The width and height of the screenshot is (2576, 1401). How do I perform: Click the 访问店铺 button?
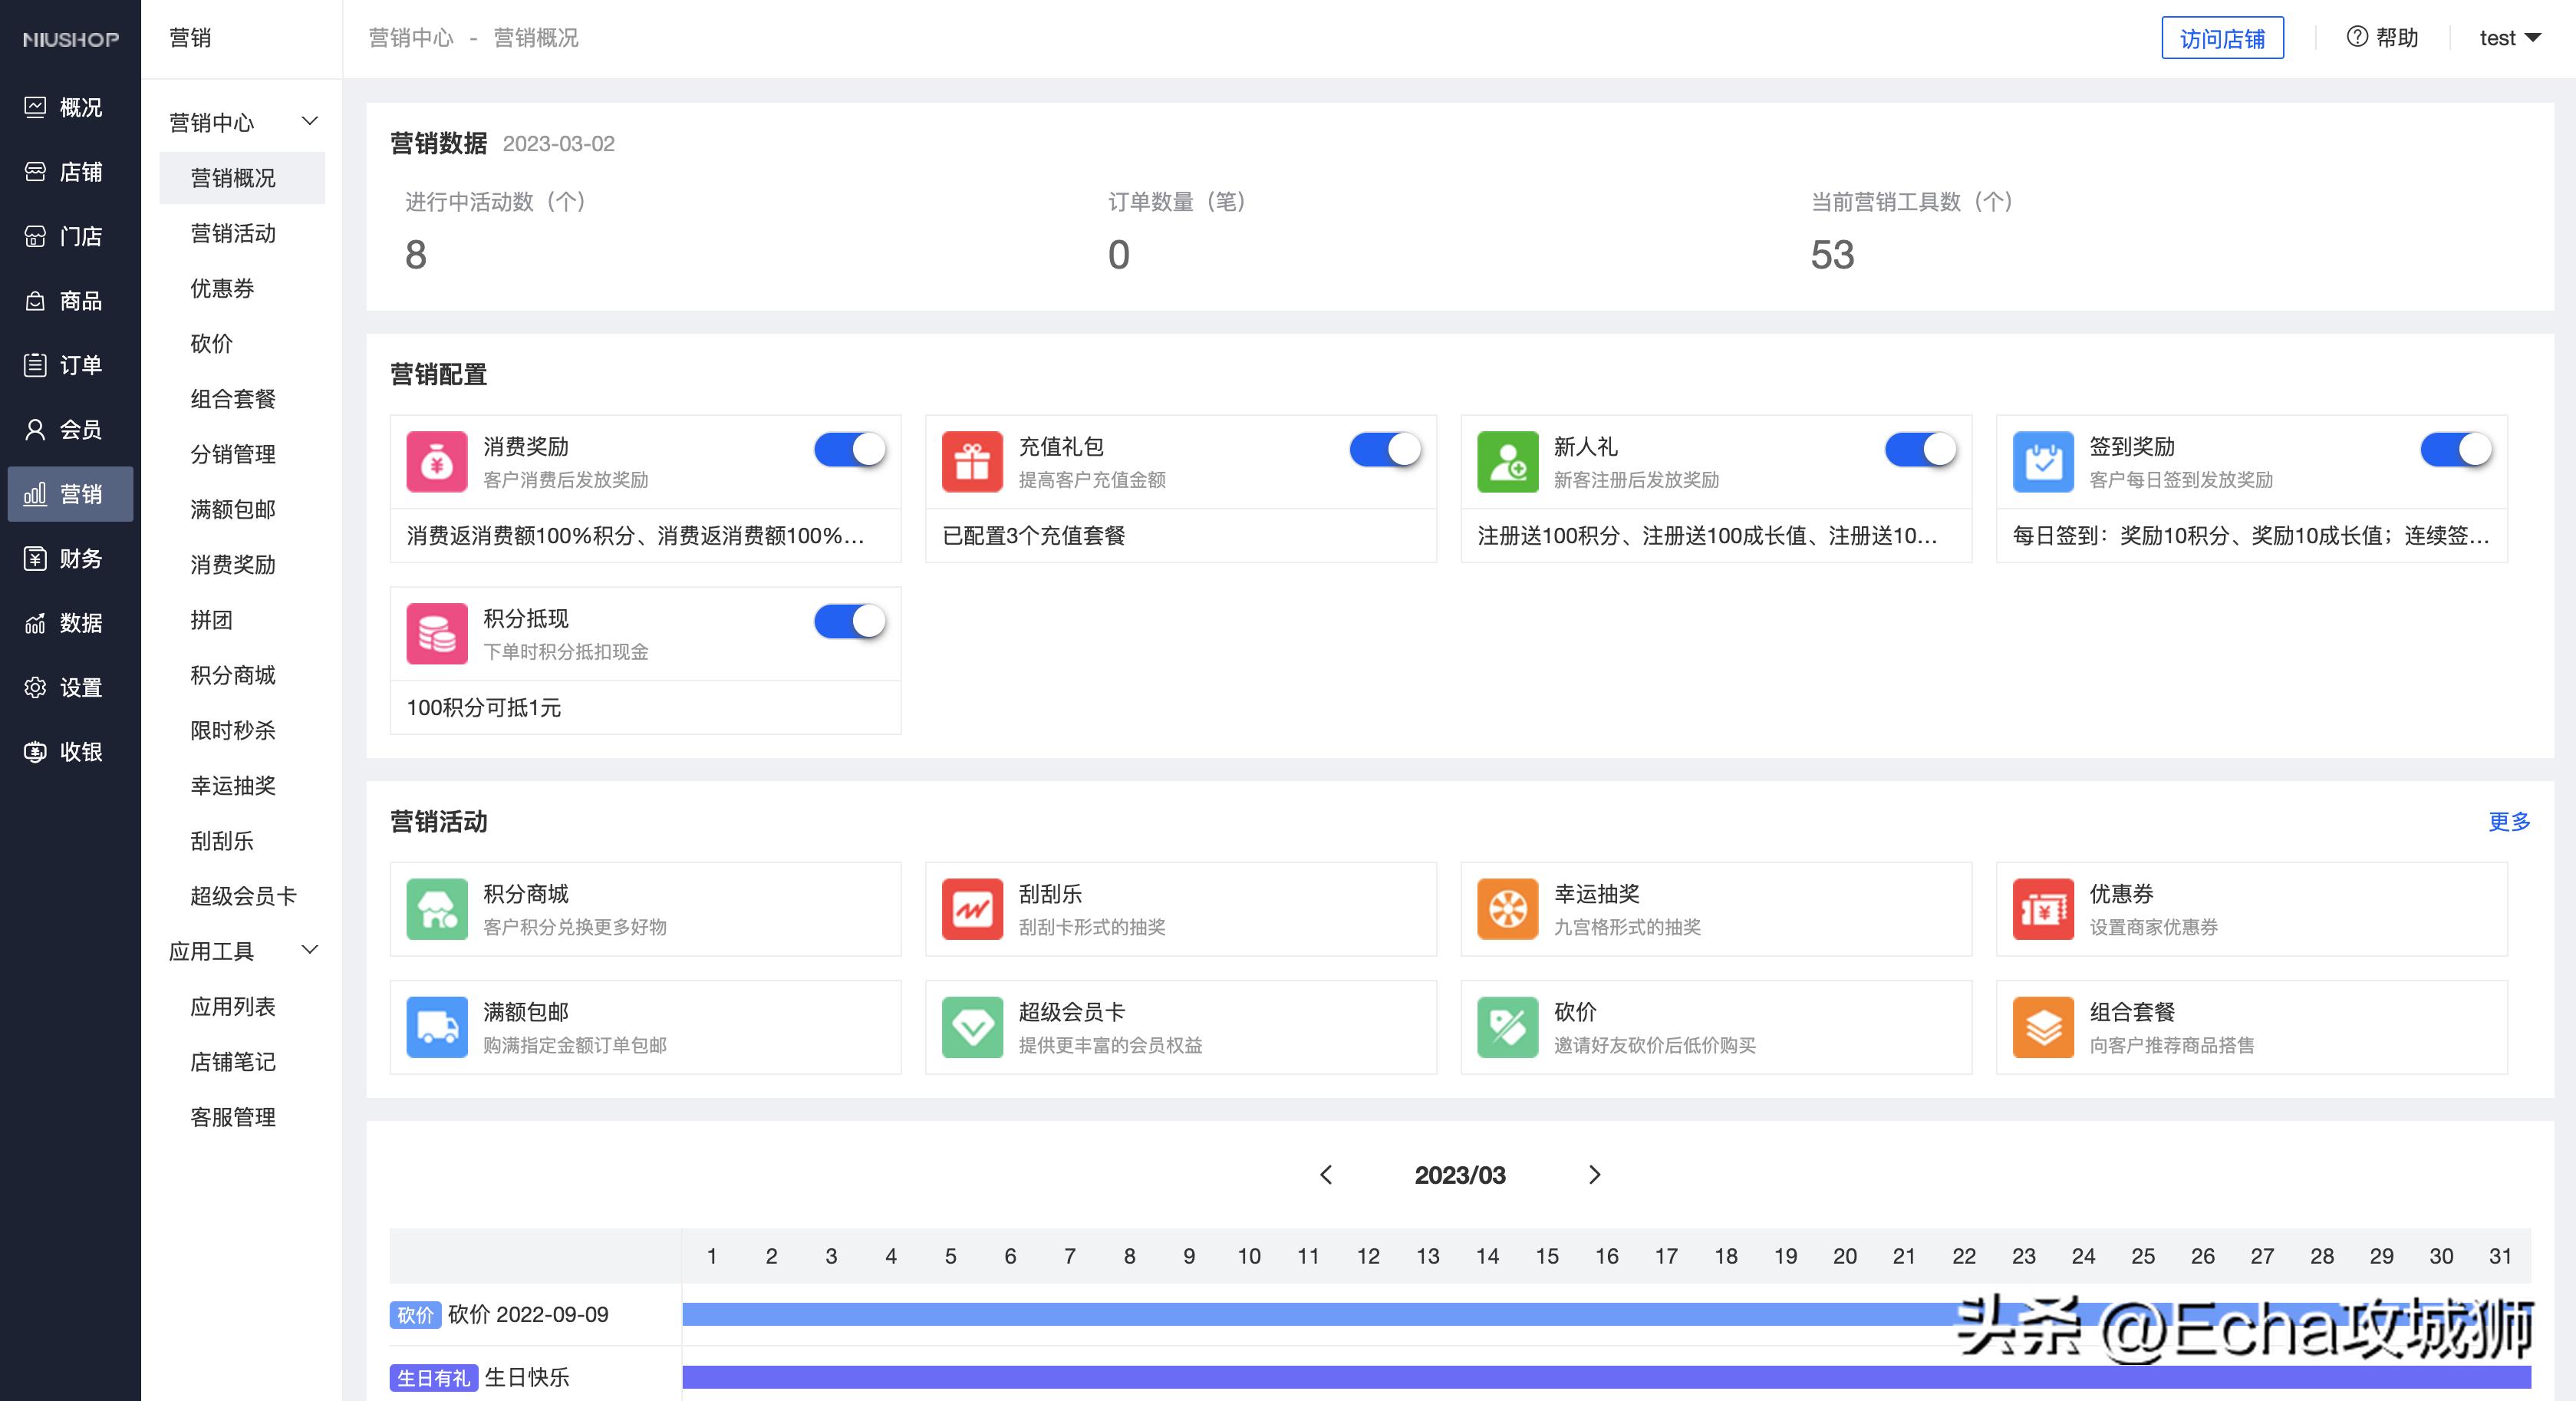point(2222,37)
